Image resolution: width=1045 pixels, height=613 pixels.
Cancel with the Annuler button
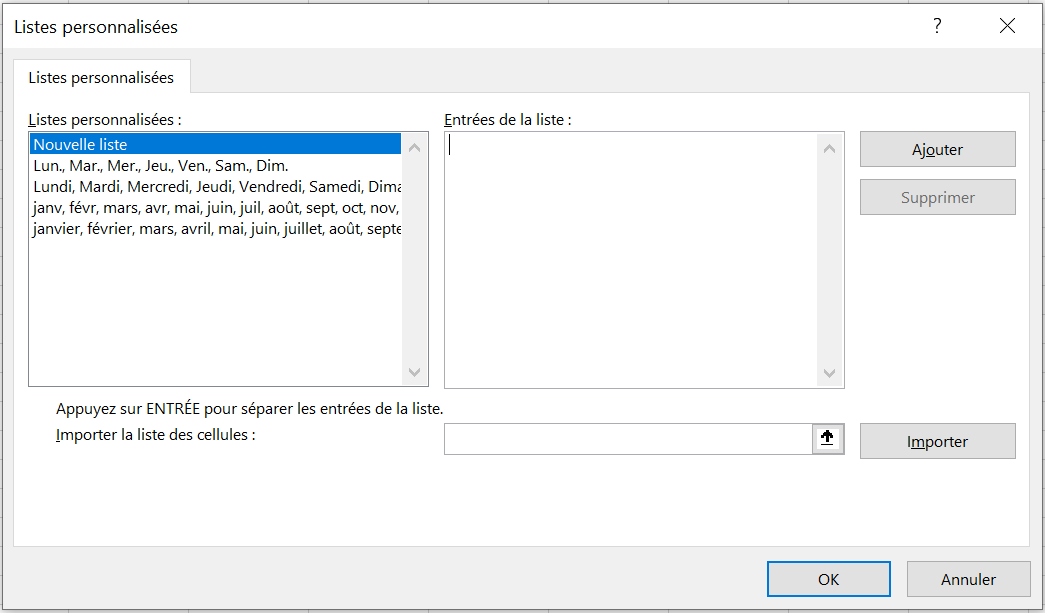point(968,579)
